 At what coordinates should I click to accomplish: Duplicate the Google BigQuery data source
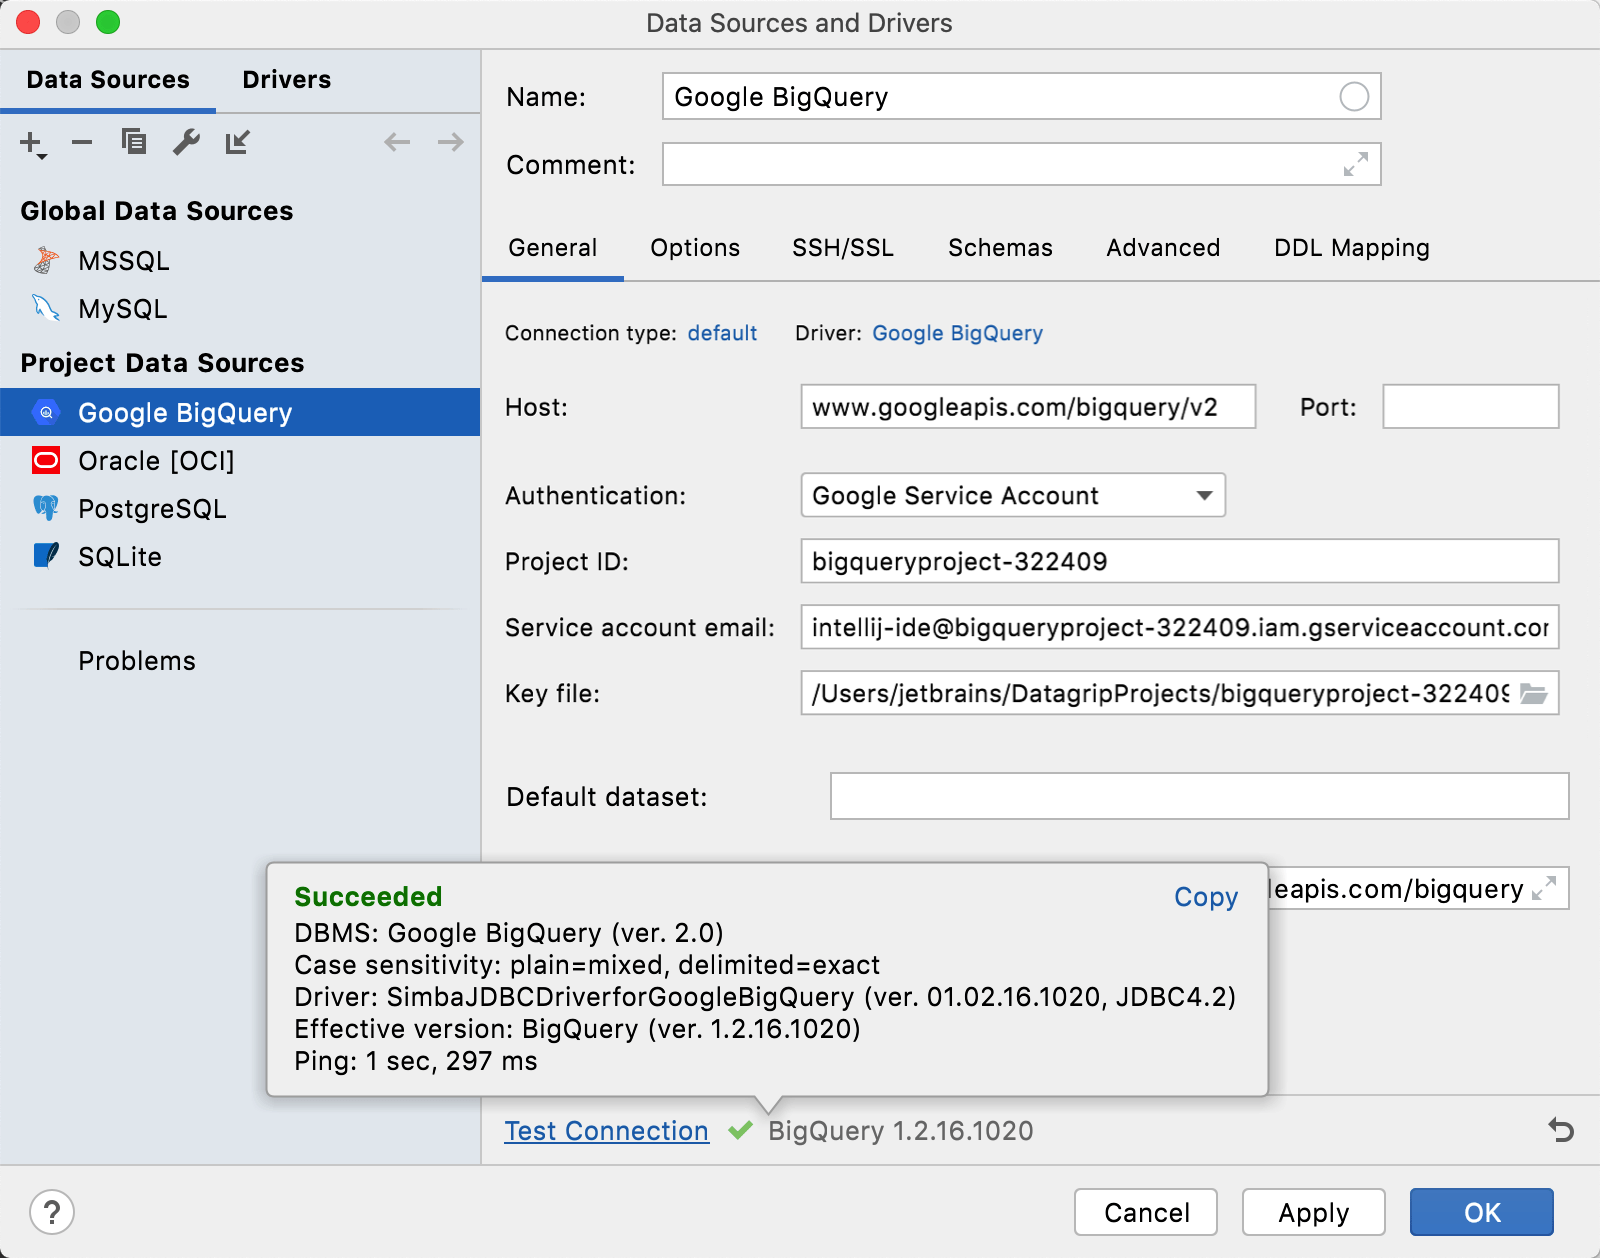pyautogui.click(x=134, y=143)
